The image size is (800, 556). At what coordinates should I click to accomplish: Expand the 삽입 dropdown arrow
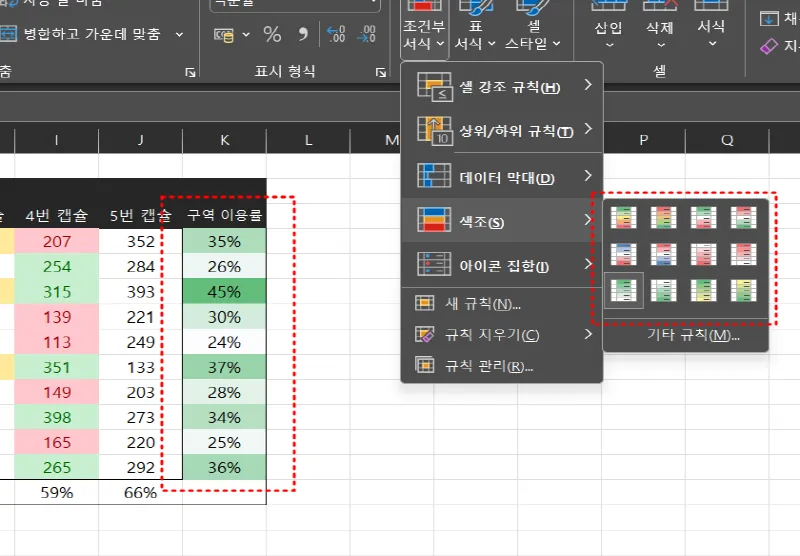(x=609, y=45)
